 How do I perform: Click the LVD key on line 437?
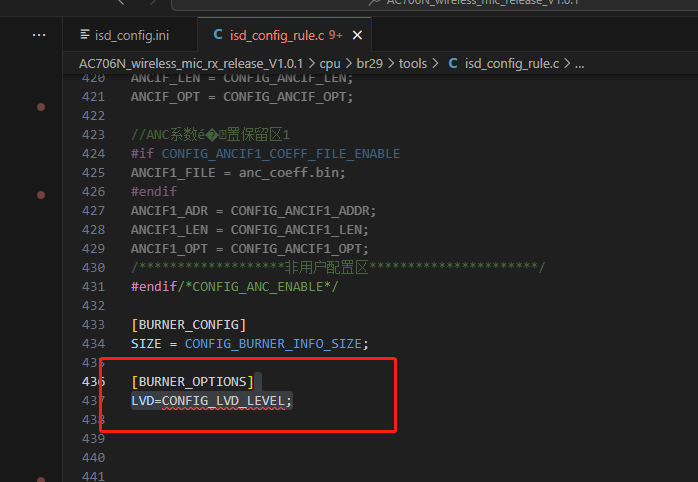142,401
